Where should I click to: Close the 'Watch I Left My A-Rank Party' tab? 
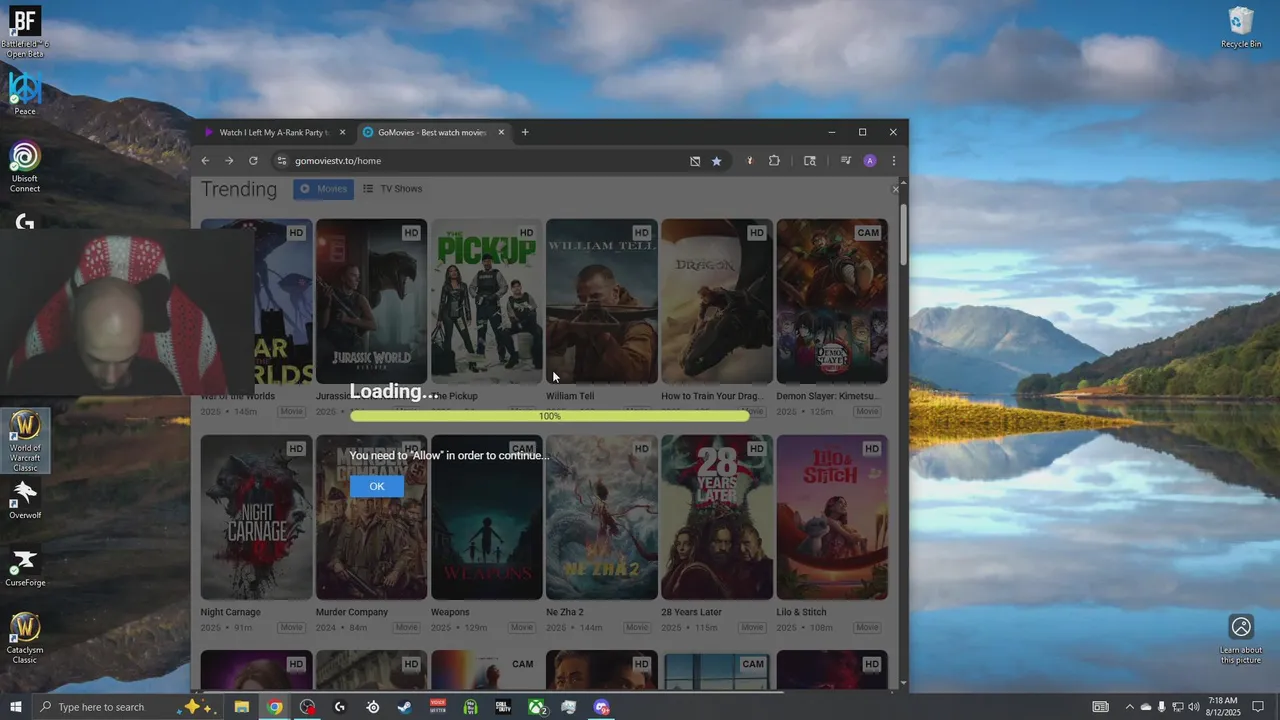(342, 132)
